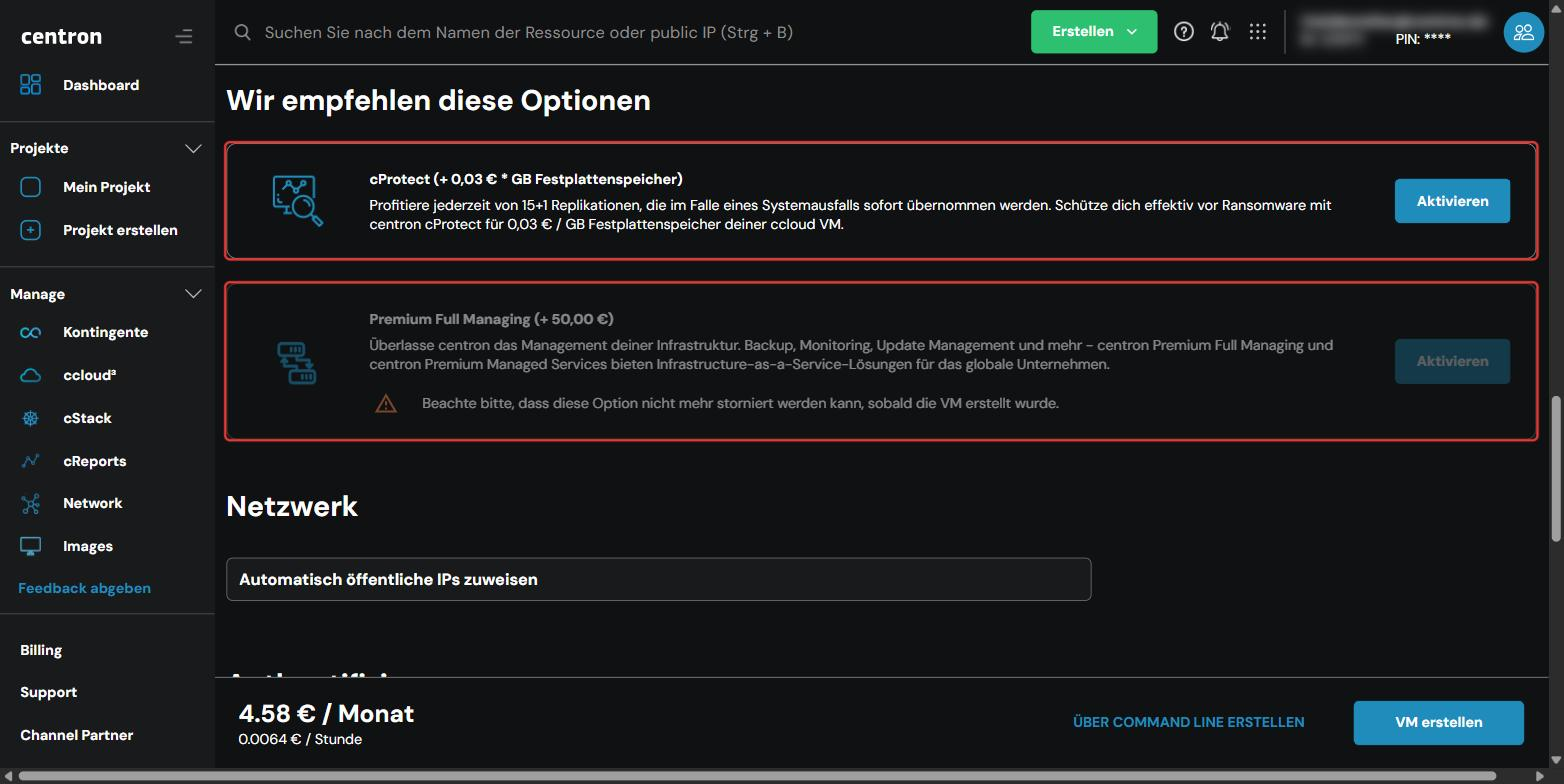Viewport: 1564px width, 784px height.
Task: Open the Dashboard icon in sidebar
Action: [31, 85]
